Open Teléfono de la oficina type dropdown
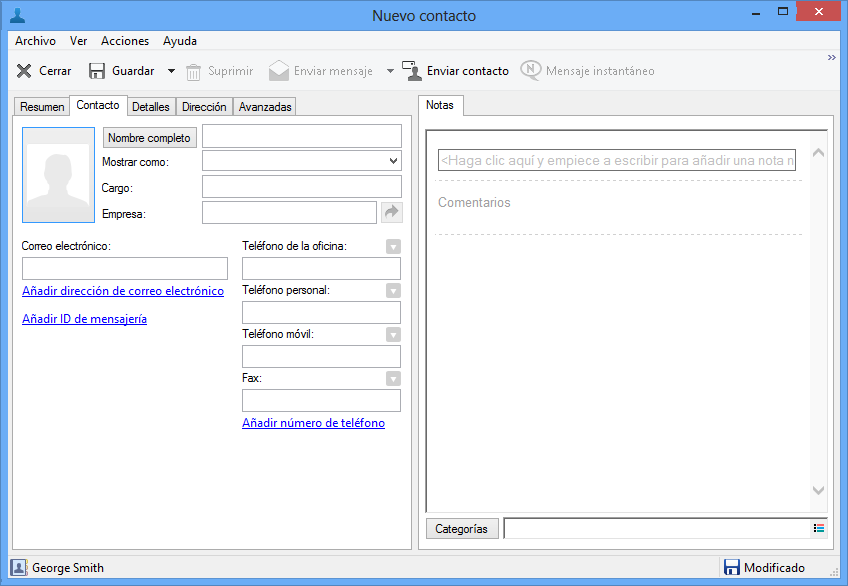This screenshot has height=586, width=848. 393,247
